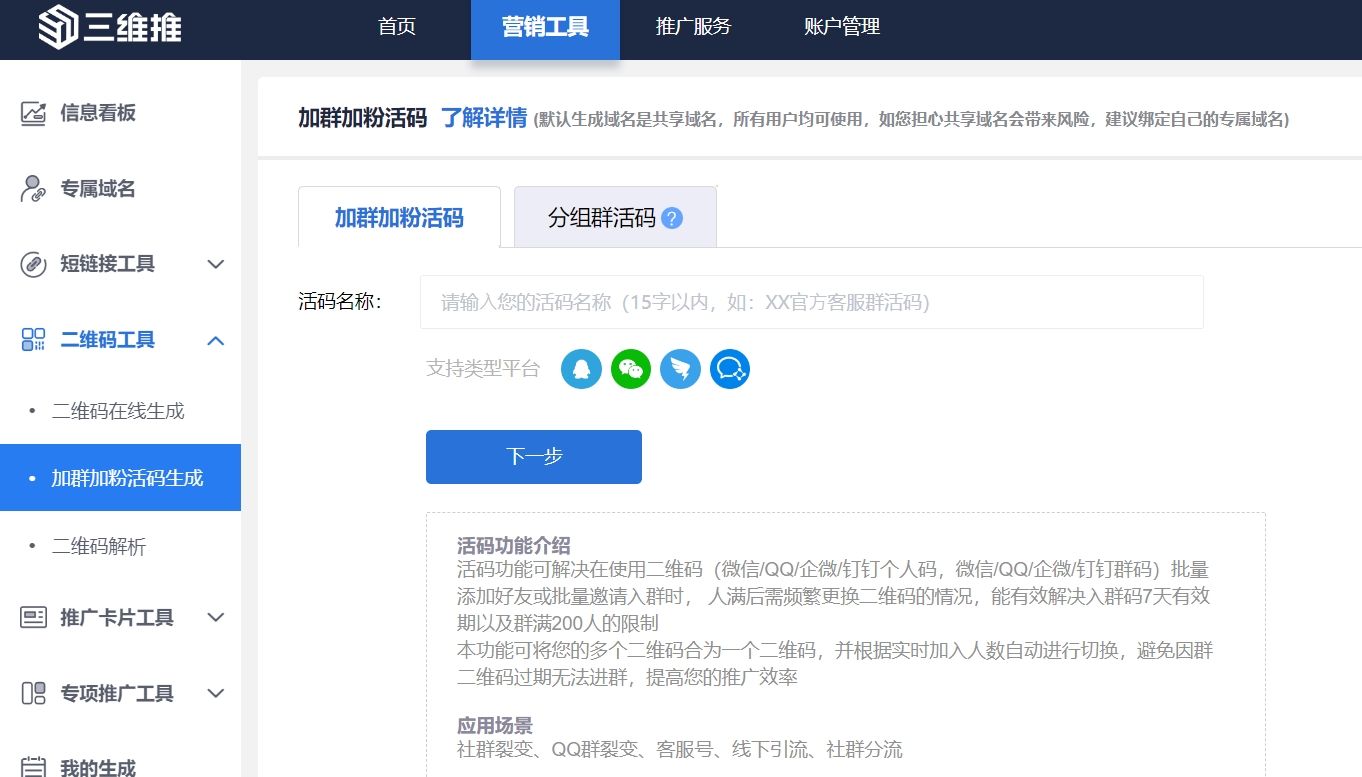Click the QQ penguin platform icon
1362x777 pixels.
[x=581, y=369]
